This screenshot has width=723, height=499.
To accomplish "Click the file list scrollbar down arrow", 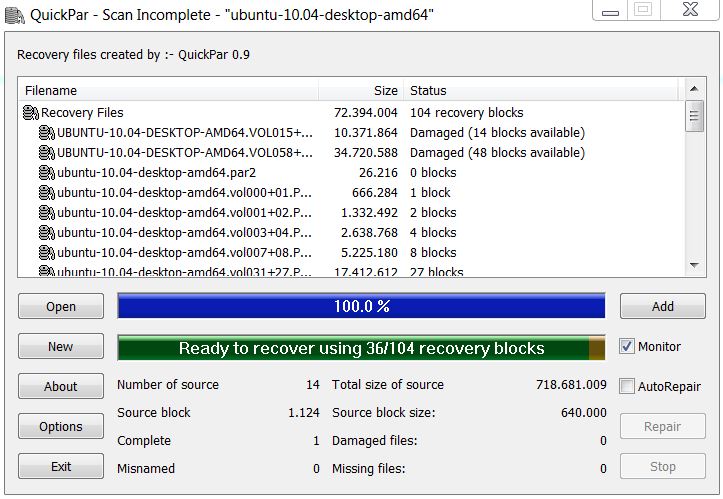I will pos(694,265).
